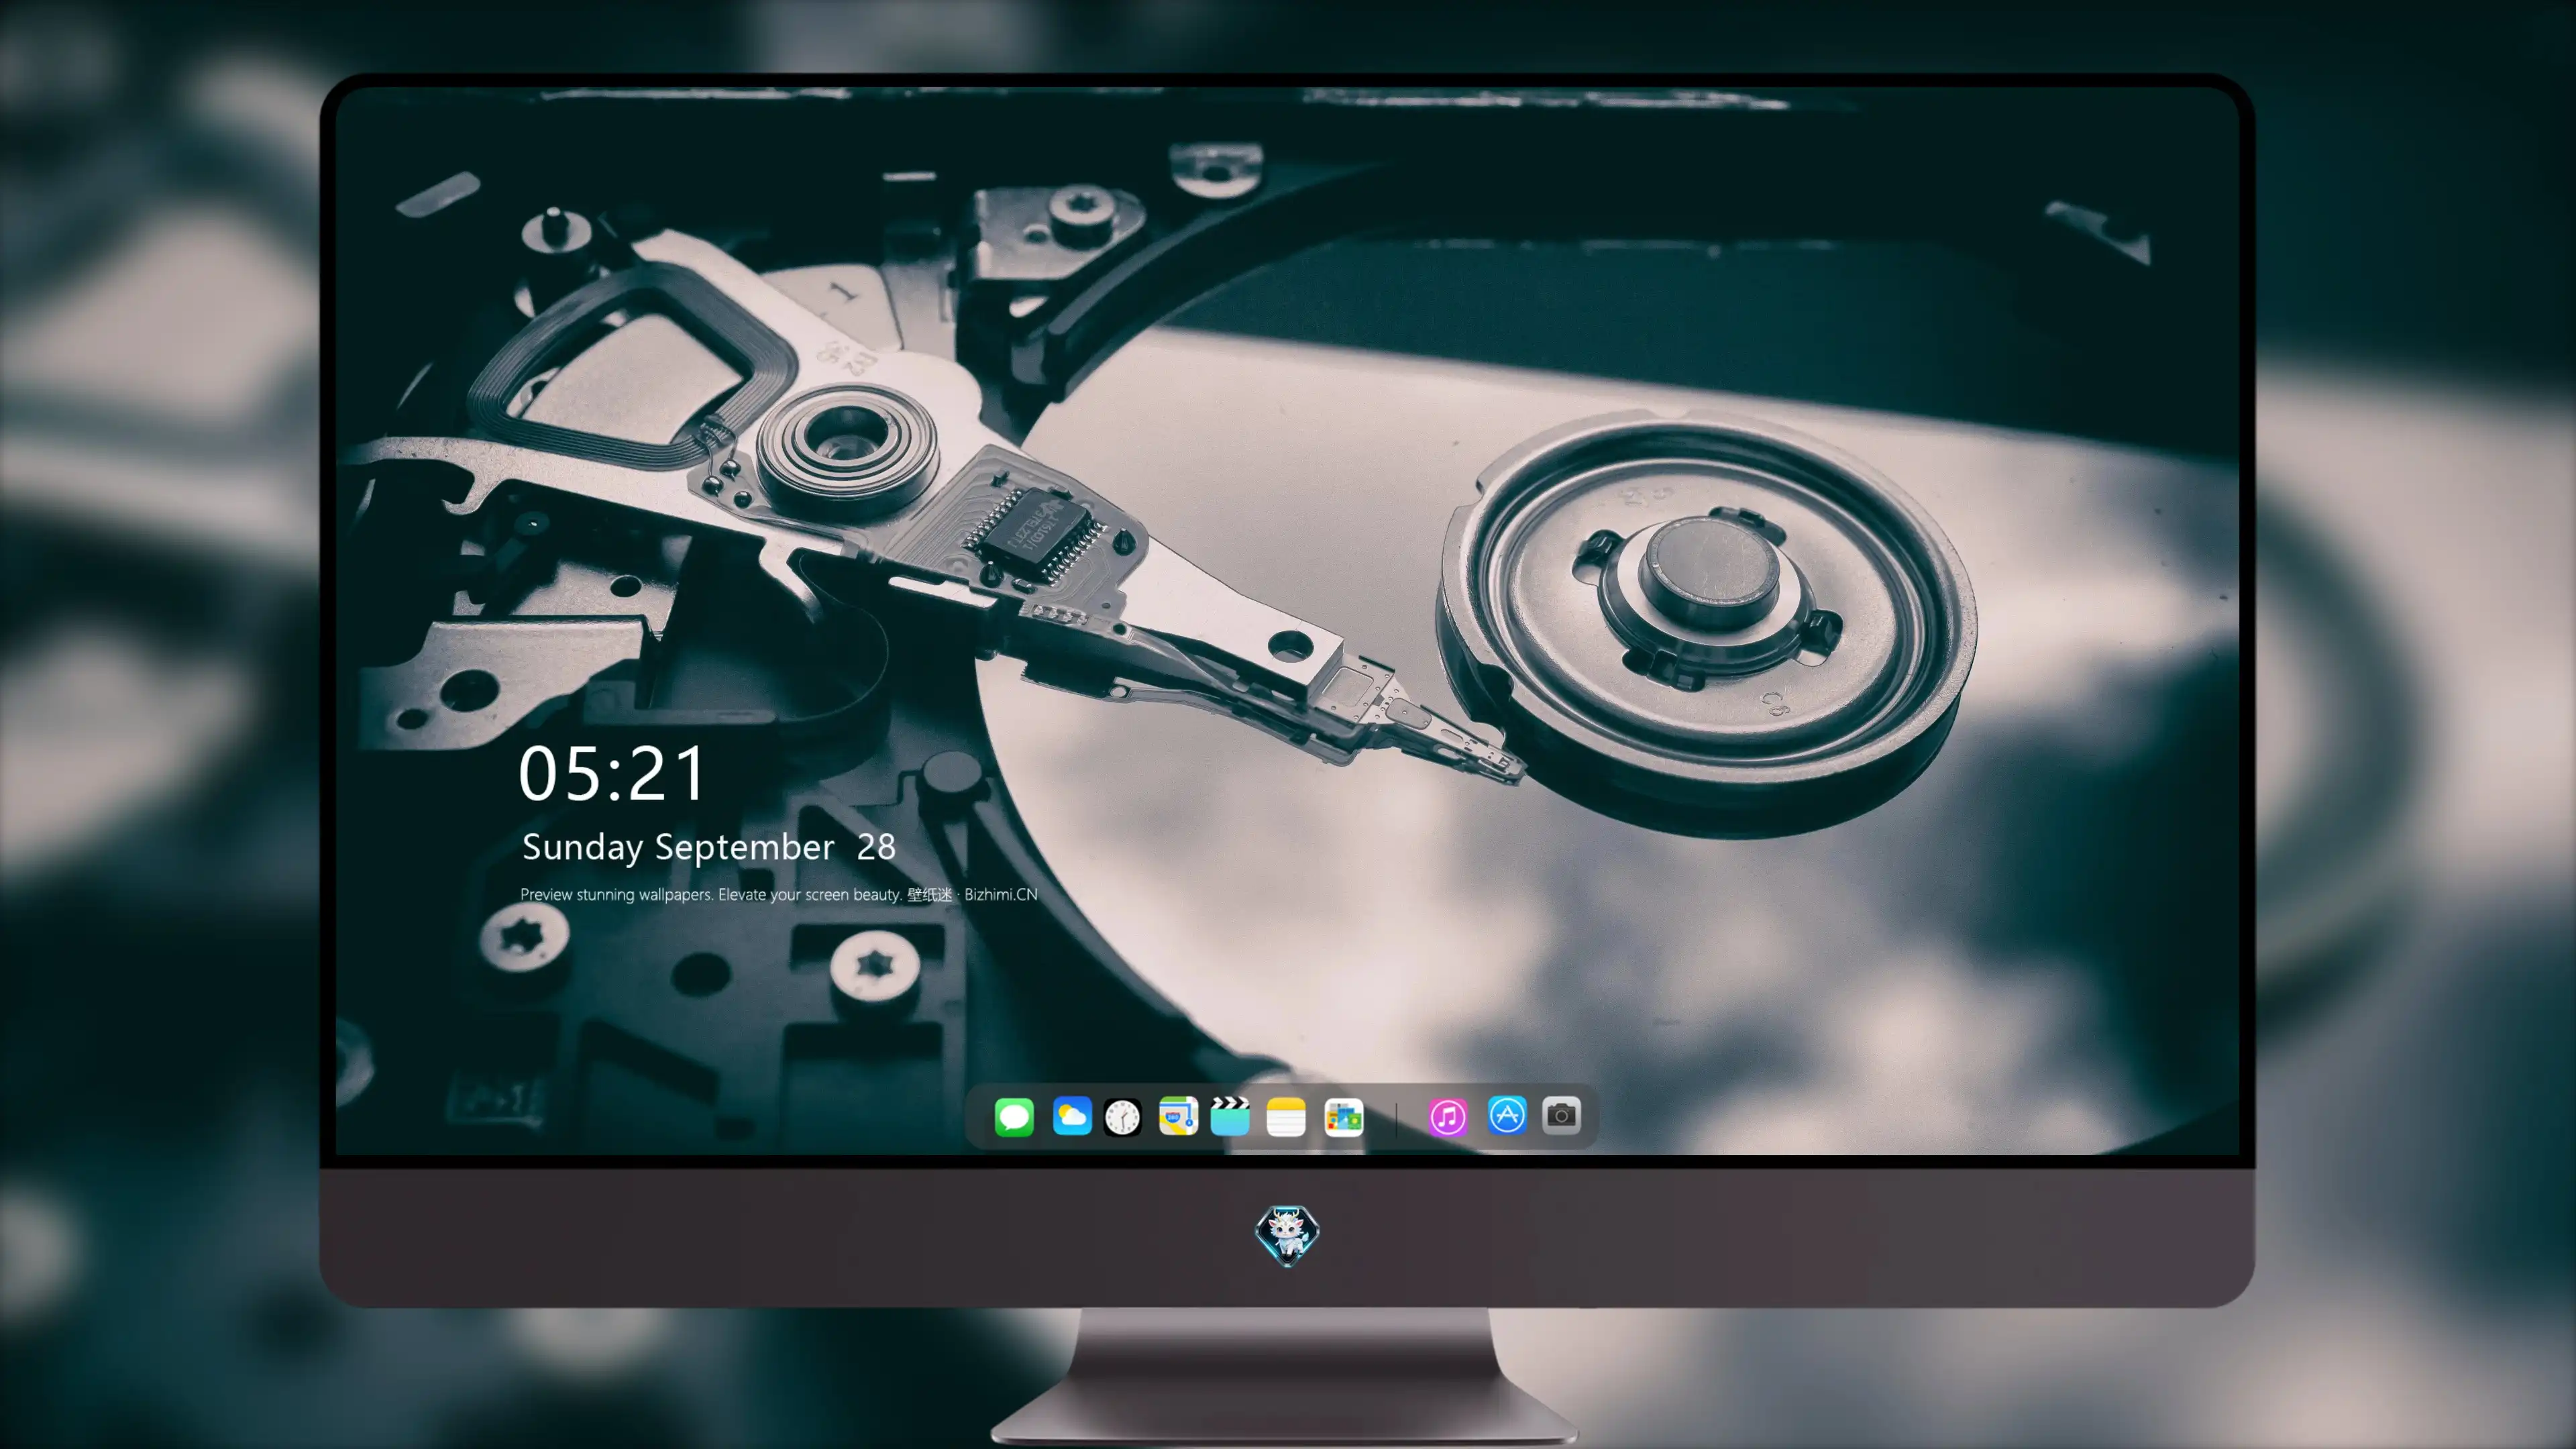Screen dimensions: 2576x1449
Task: Click the 05:21 clock display
Action: (612, 774)
